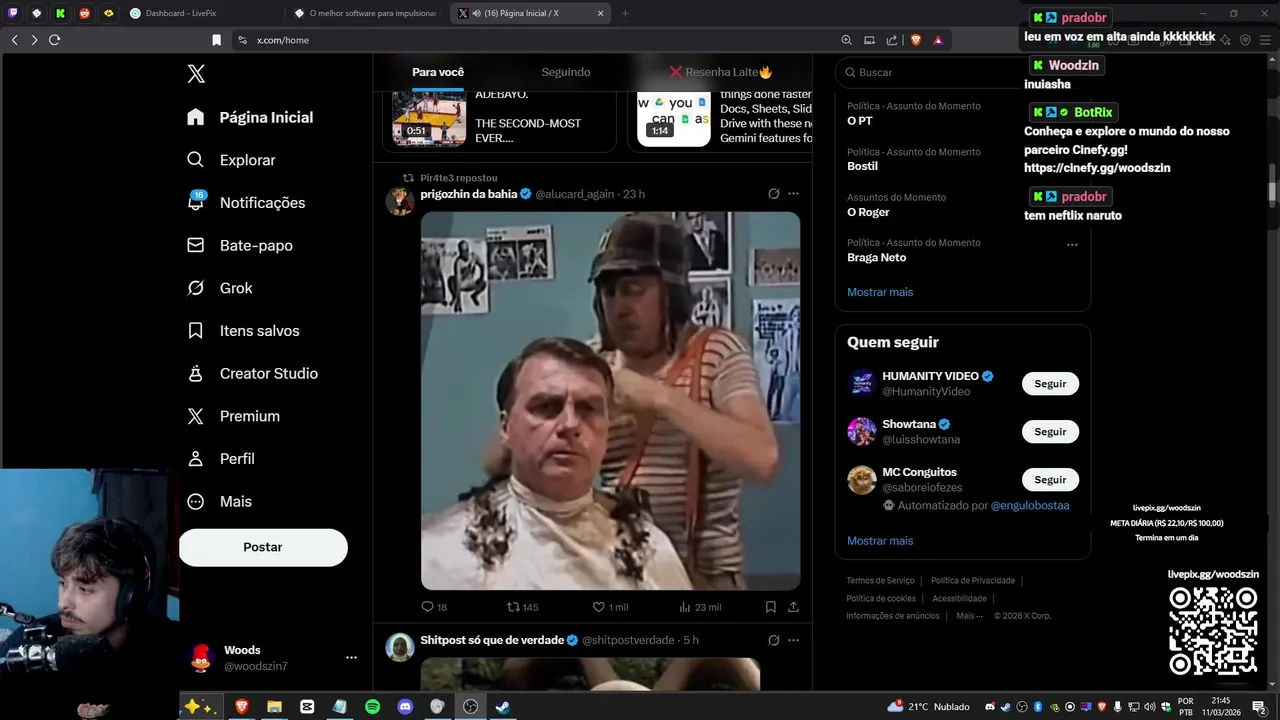
Task: Open Termos de Serviço footer link
Action: (x=880, y=581)
